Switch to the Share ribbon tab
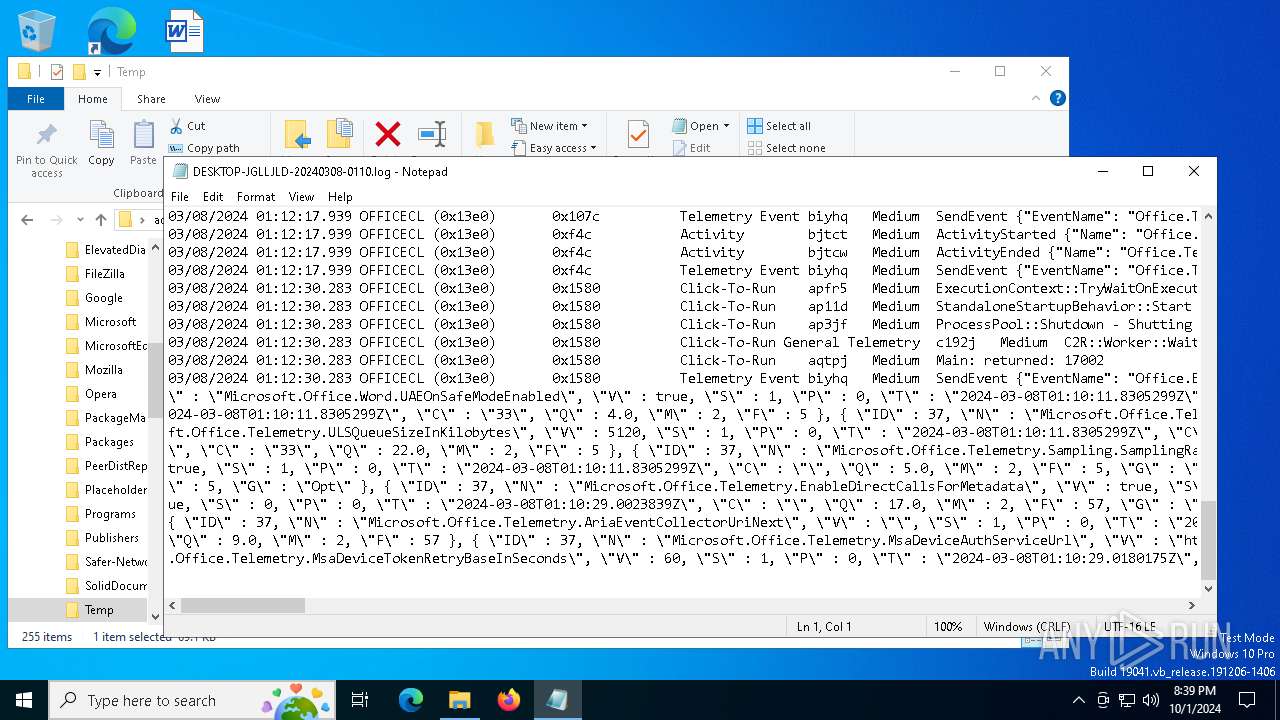 151,99
